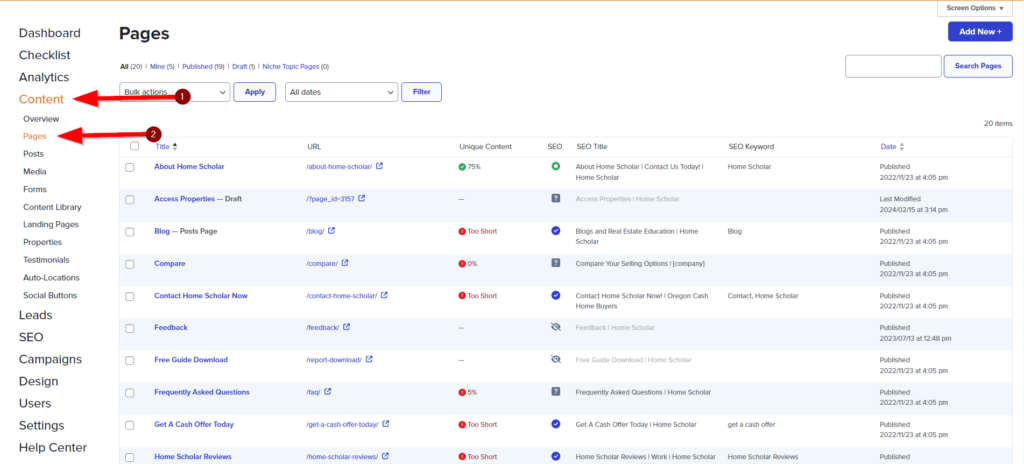Toggle the select-all checkbox in table header
Screen dimensions: 1024x464
tap(135, 146)
